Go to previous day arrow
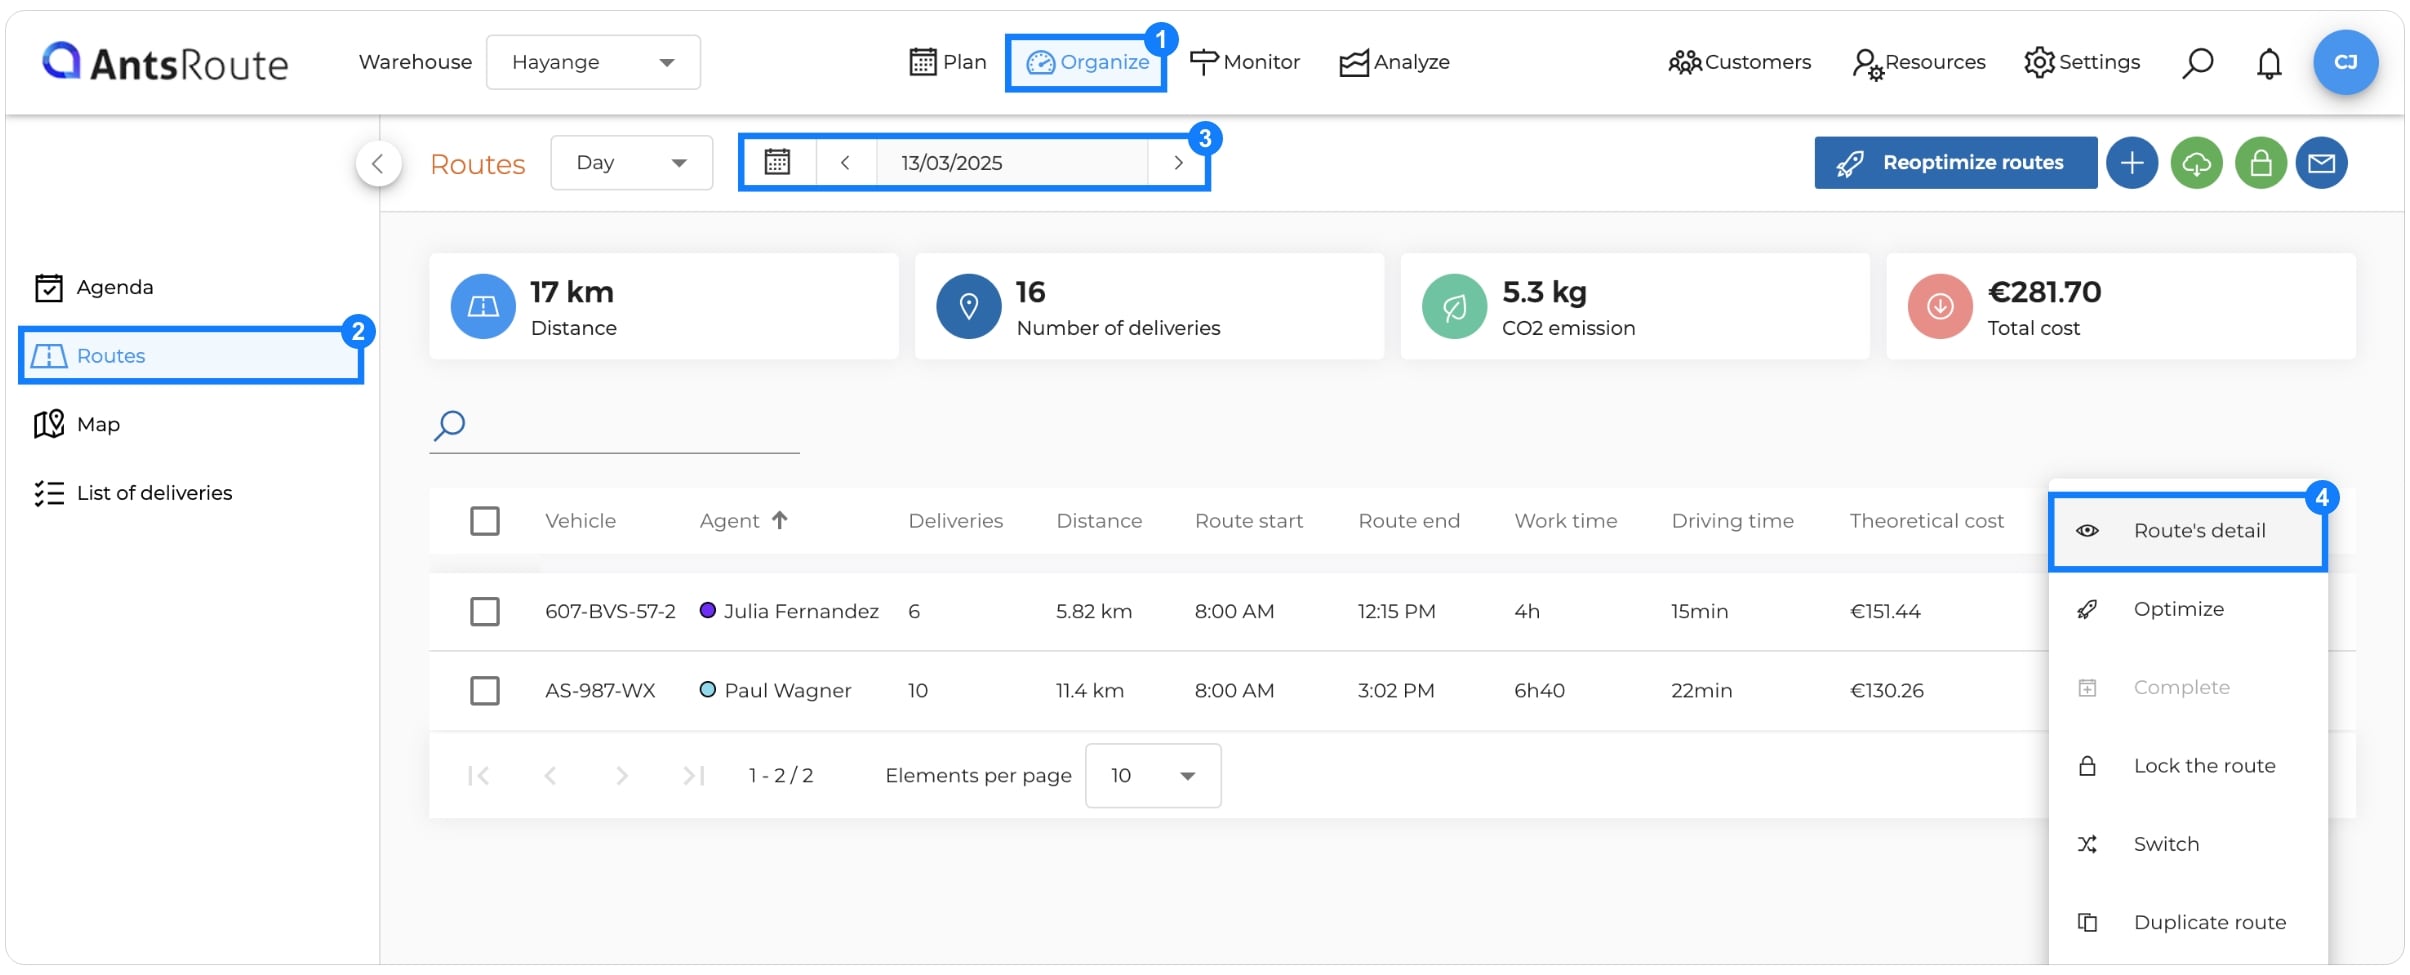2410x975 pixels. (845, 162)
